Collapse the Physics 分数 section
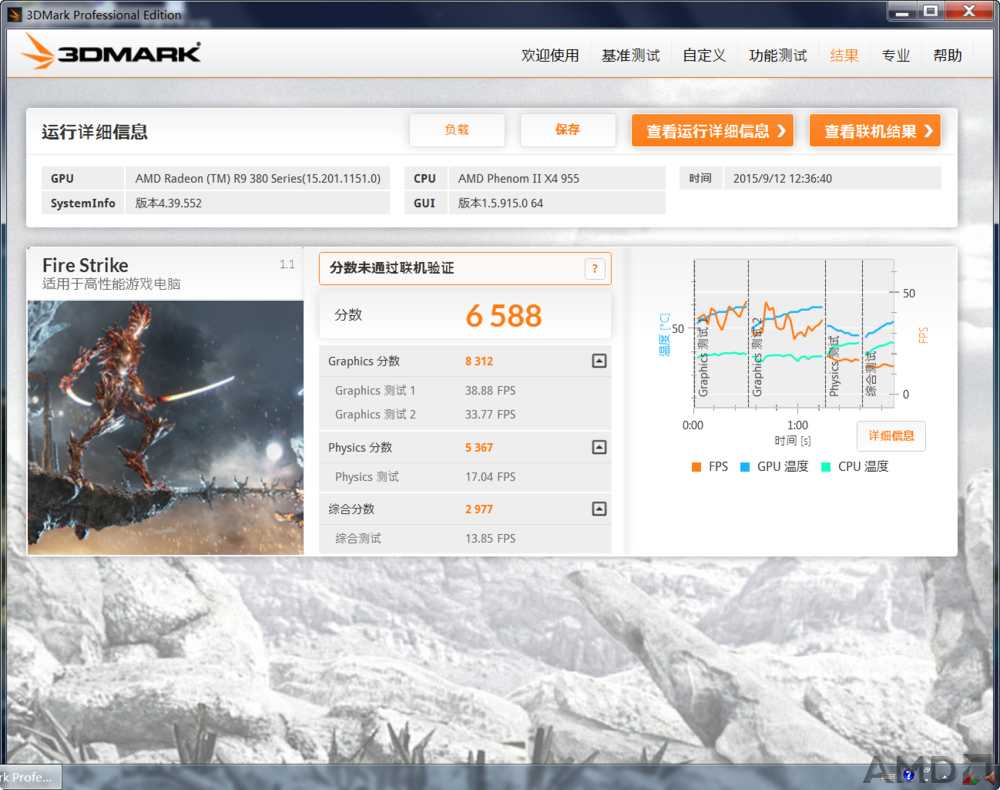This screenshot has height=790, width=1000. (x=599, y=448)
